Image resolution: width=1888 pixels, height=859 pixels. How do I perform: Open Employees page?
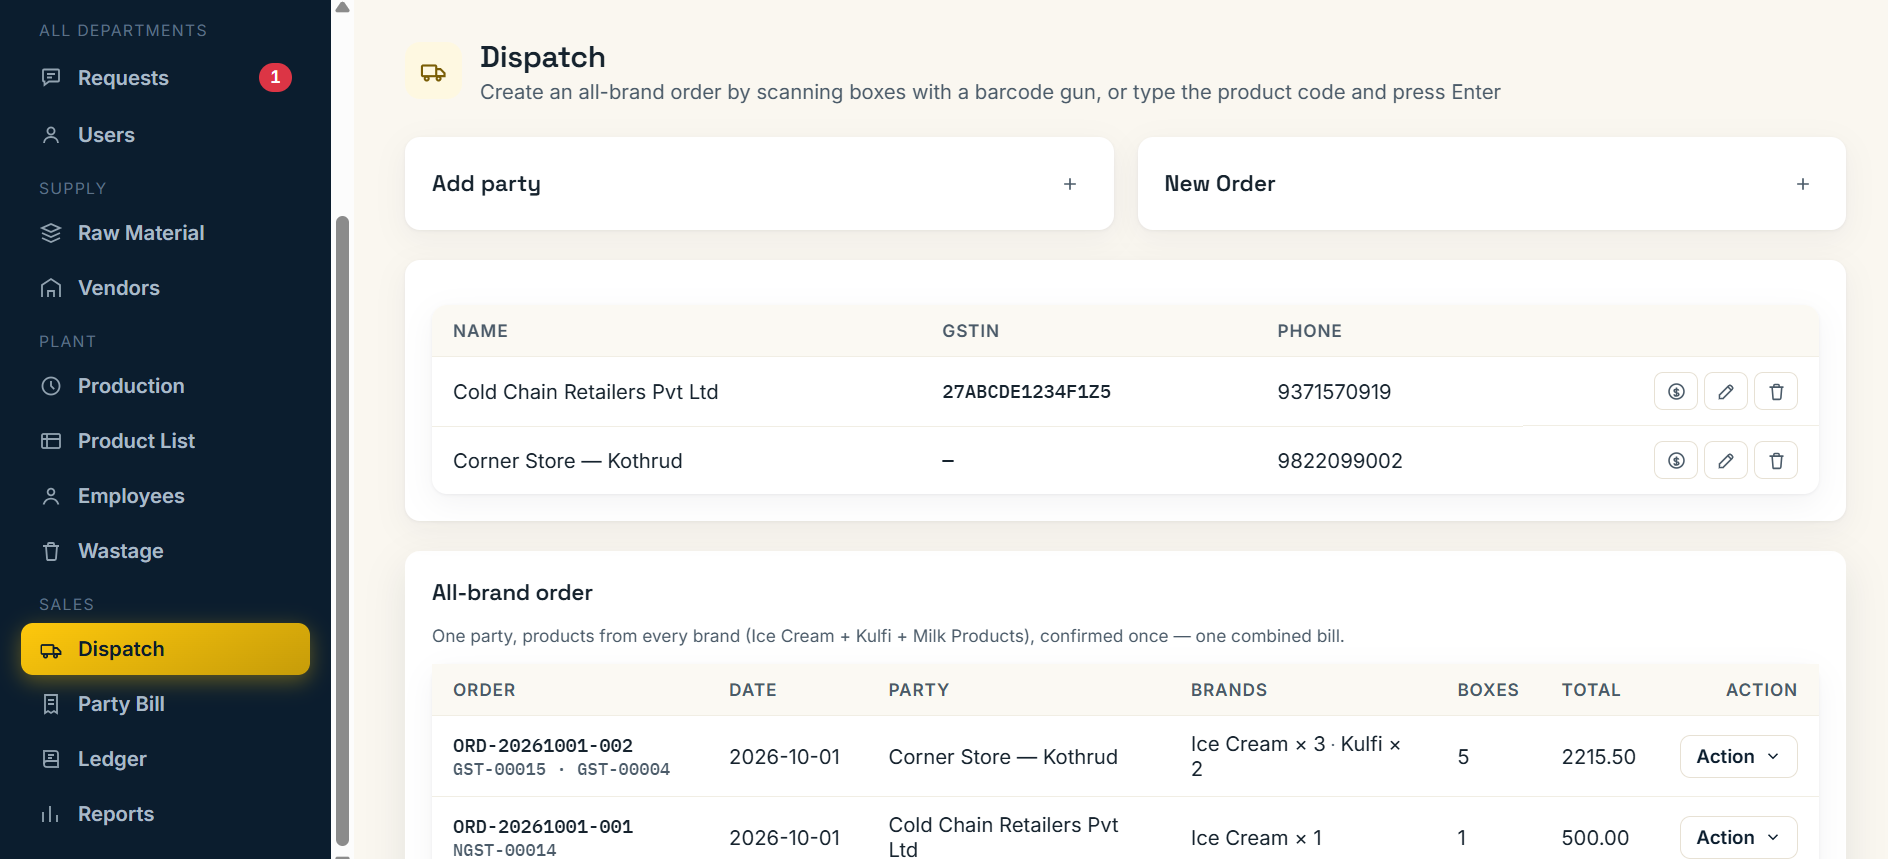165,496
